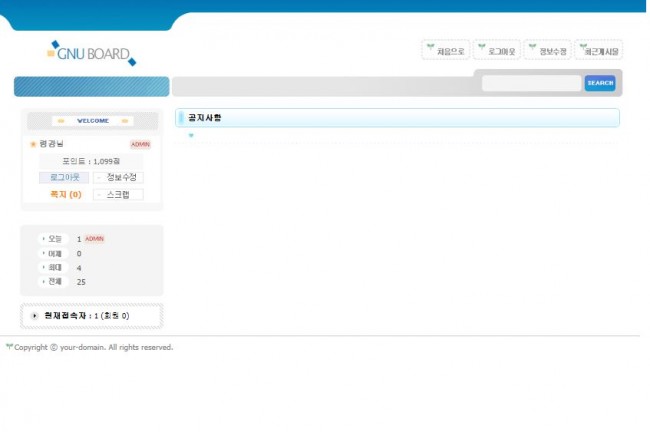The image size is (650, 432).
Task: Choose 로그아웃 in the top dotted menu
Action: point(497,50)
